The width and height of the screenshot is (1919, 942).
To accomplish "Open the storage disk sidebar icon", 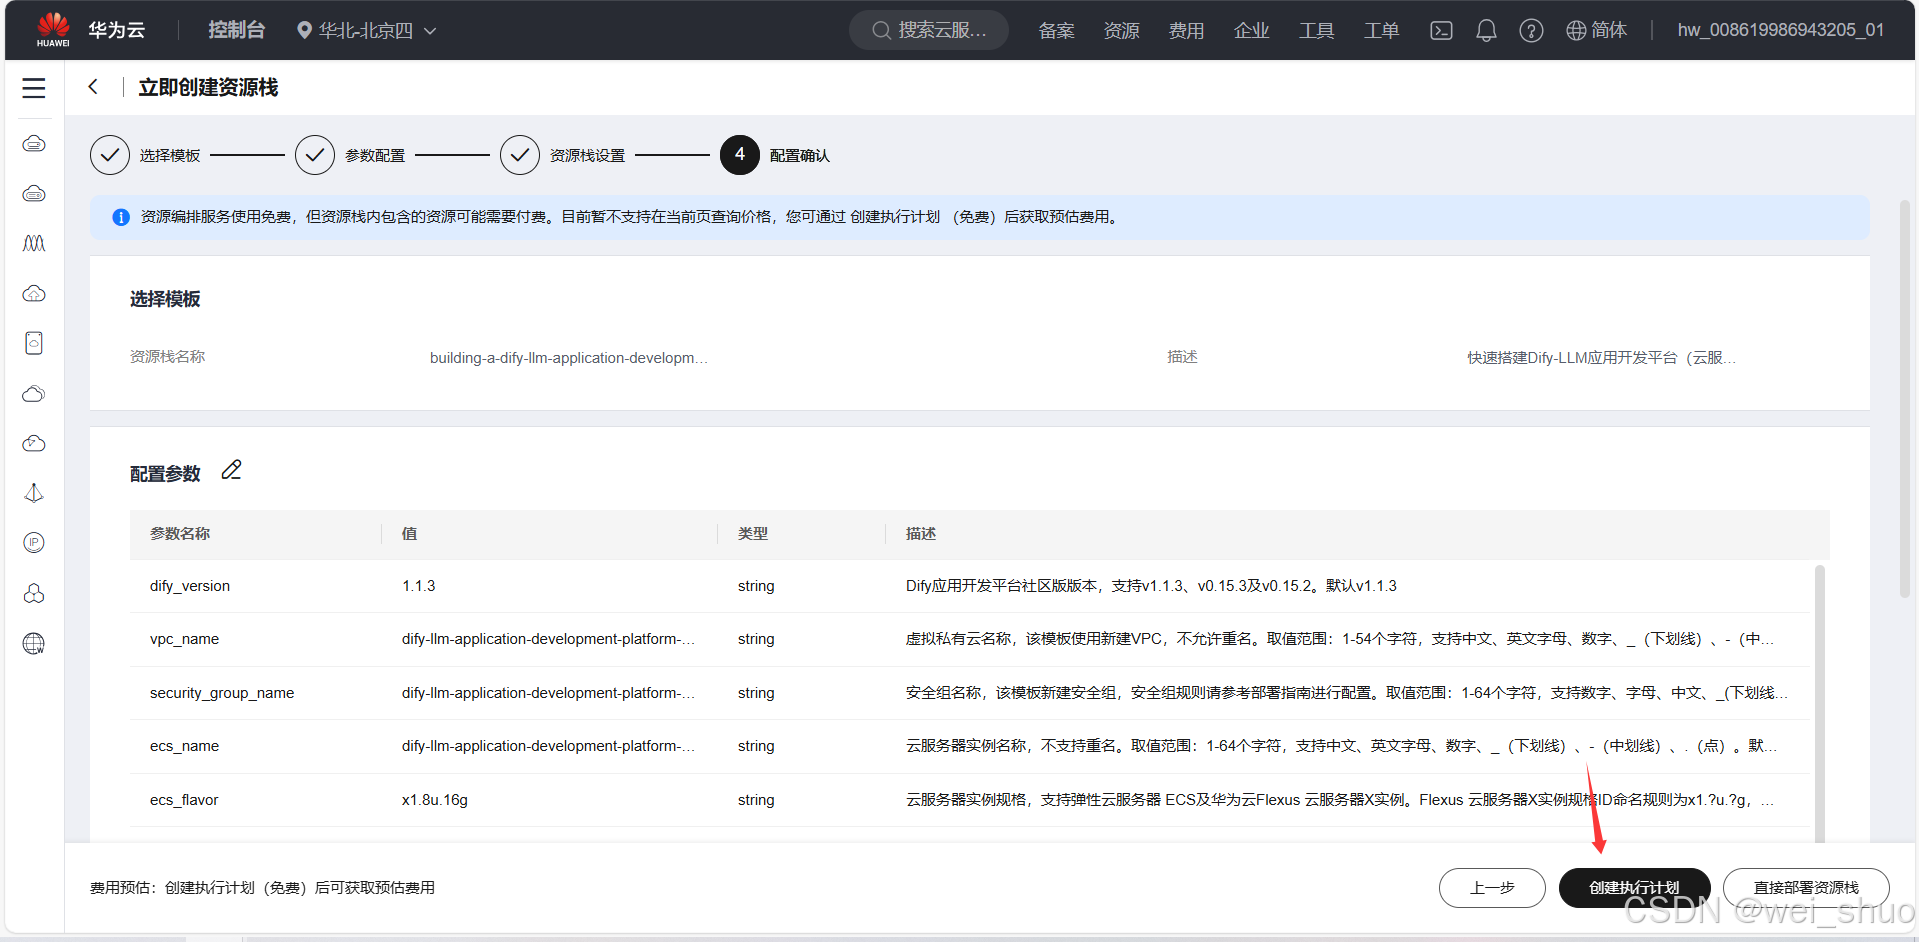I will click(34, 343).
